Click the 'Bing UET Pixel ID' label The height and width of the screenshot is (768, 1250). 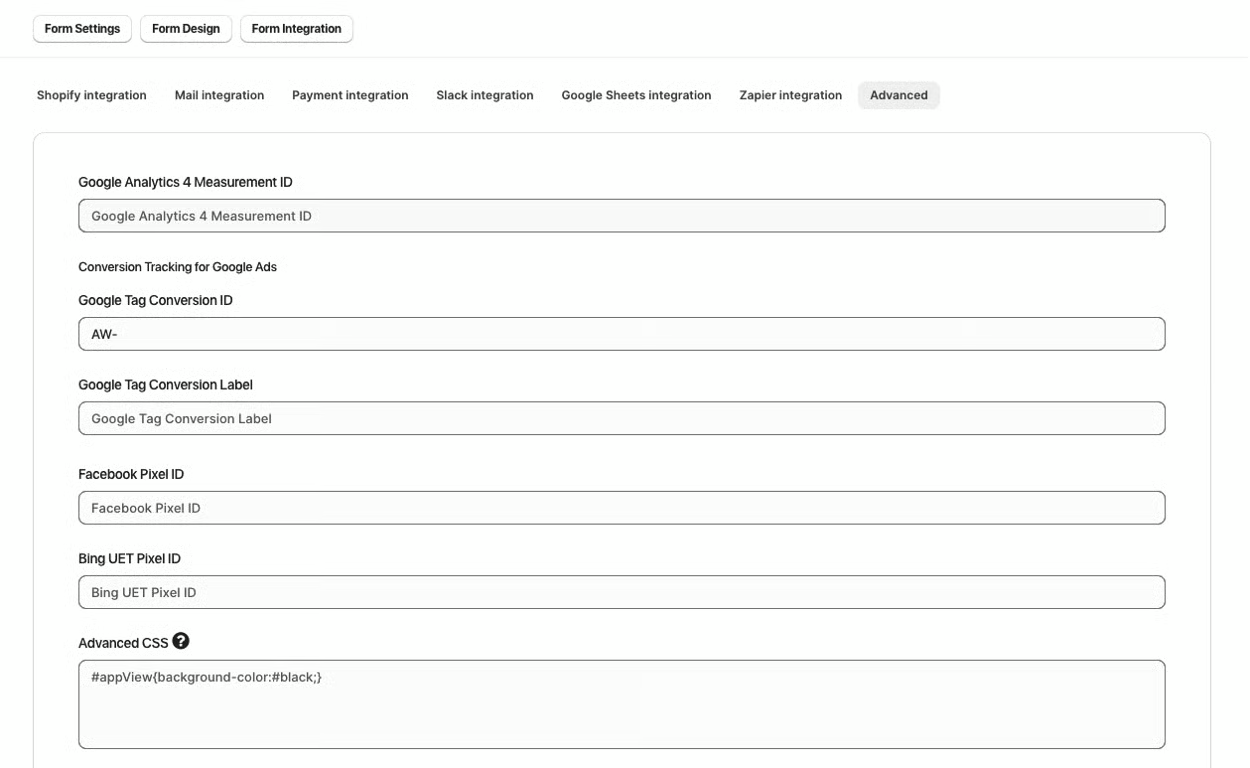pos(130,559)
